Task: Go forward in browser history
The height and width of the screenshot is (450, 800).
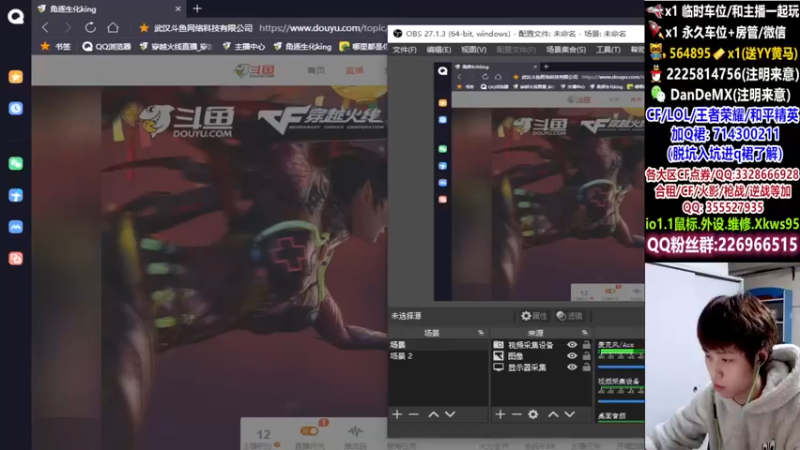Action: pyautogui.click(x=67, y=28)
